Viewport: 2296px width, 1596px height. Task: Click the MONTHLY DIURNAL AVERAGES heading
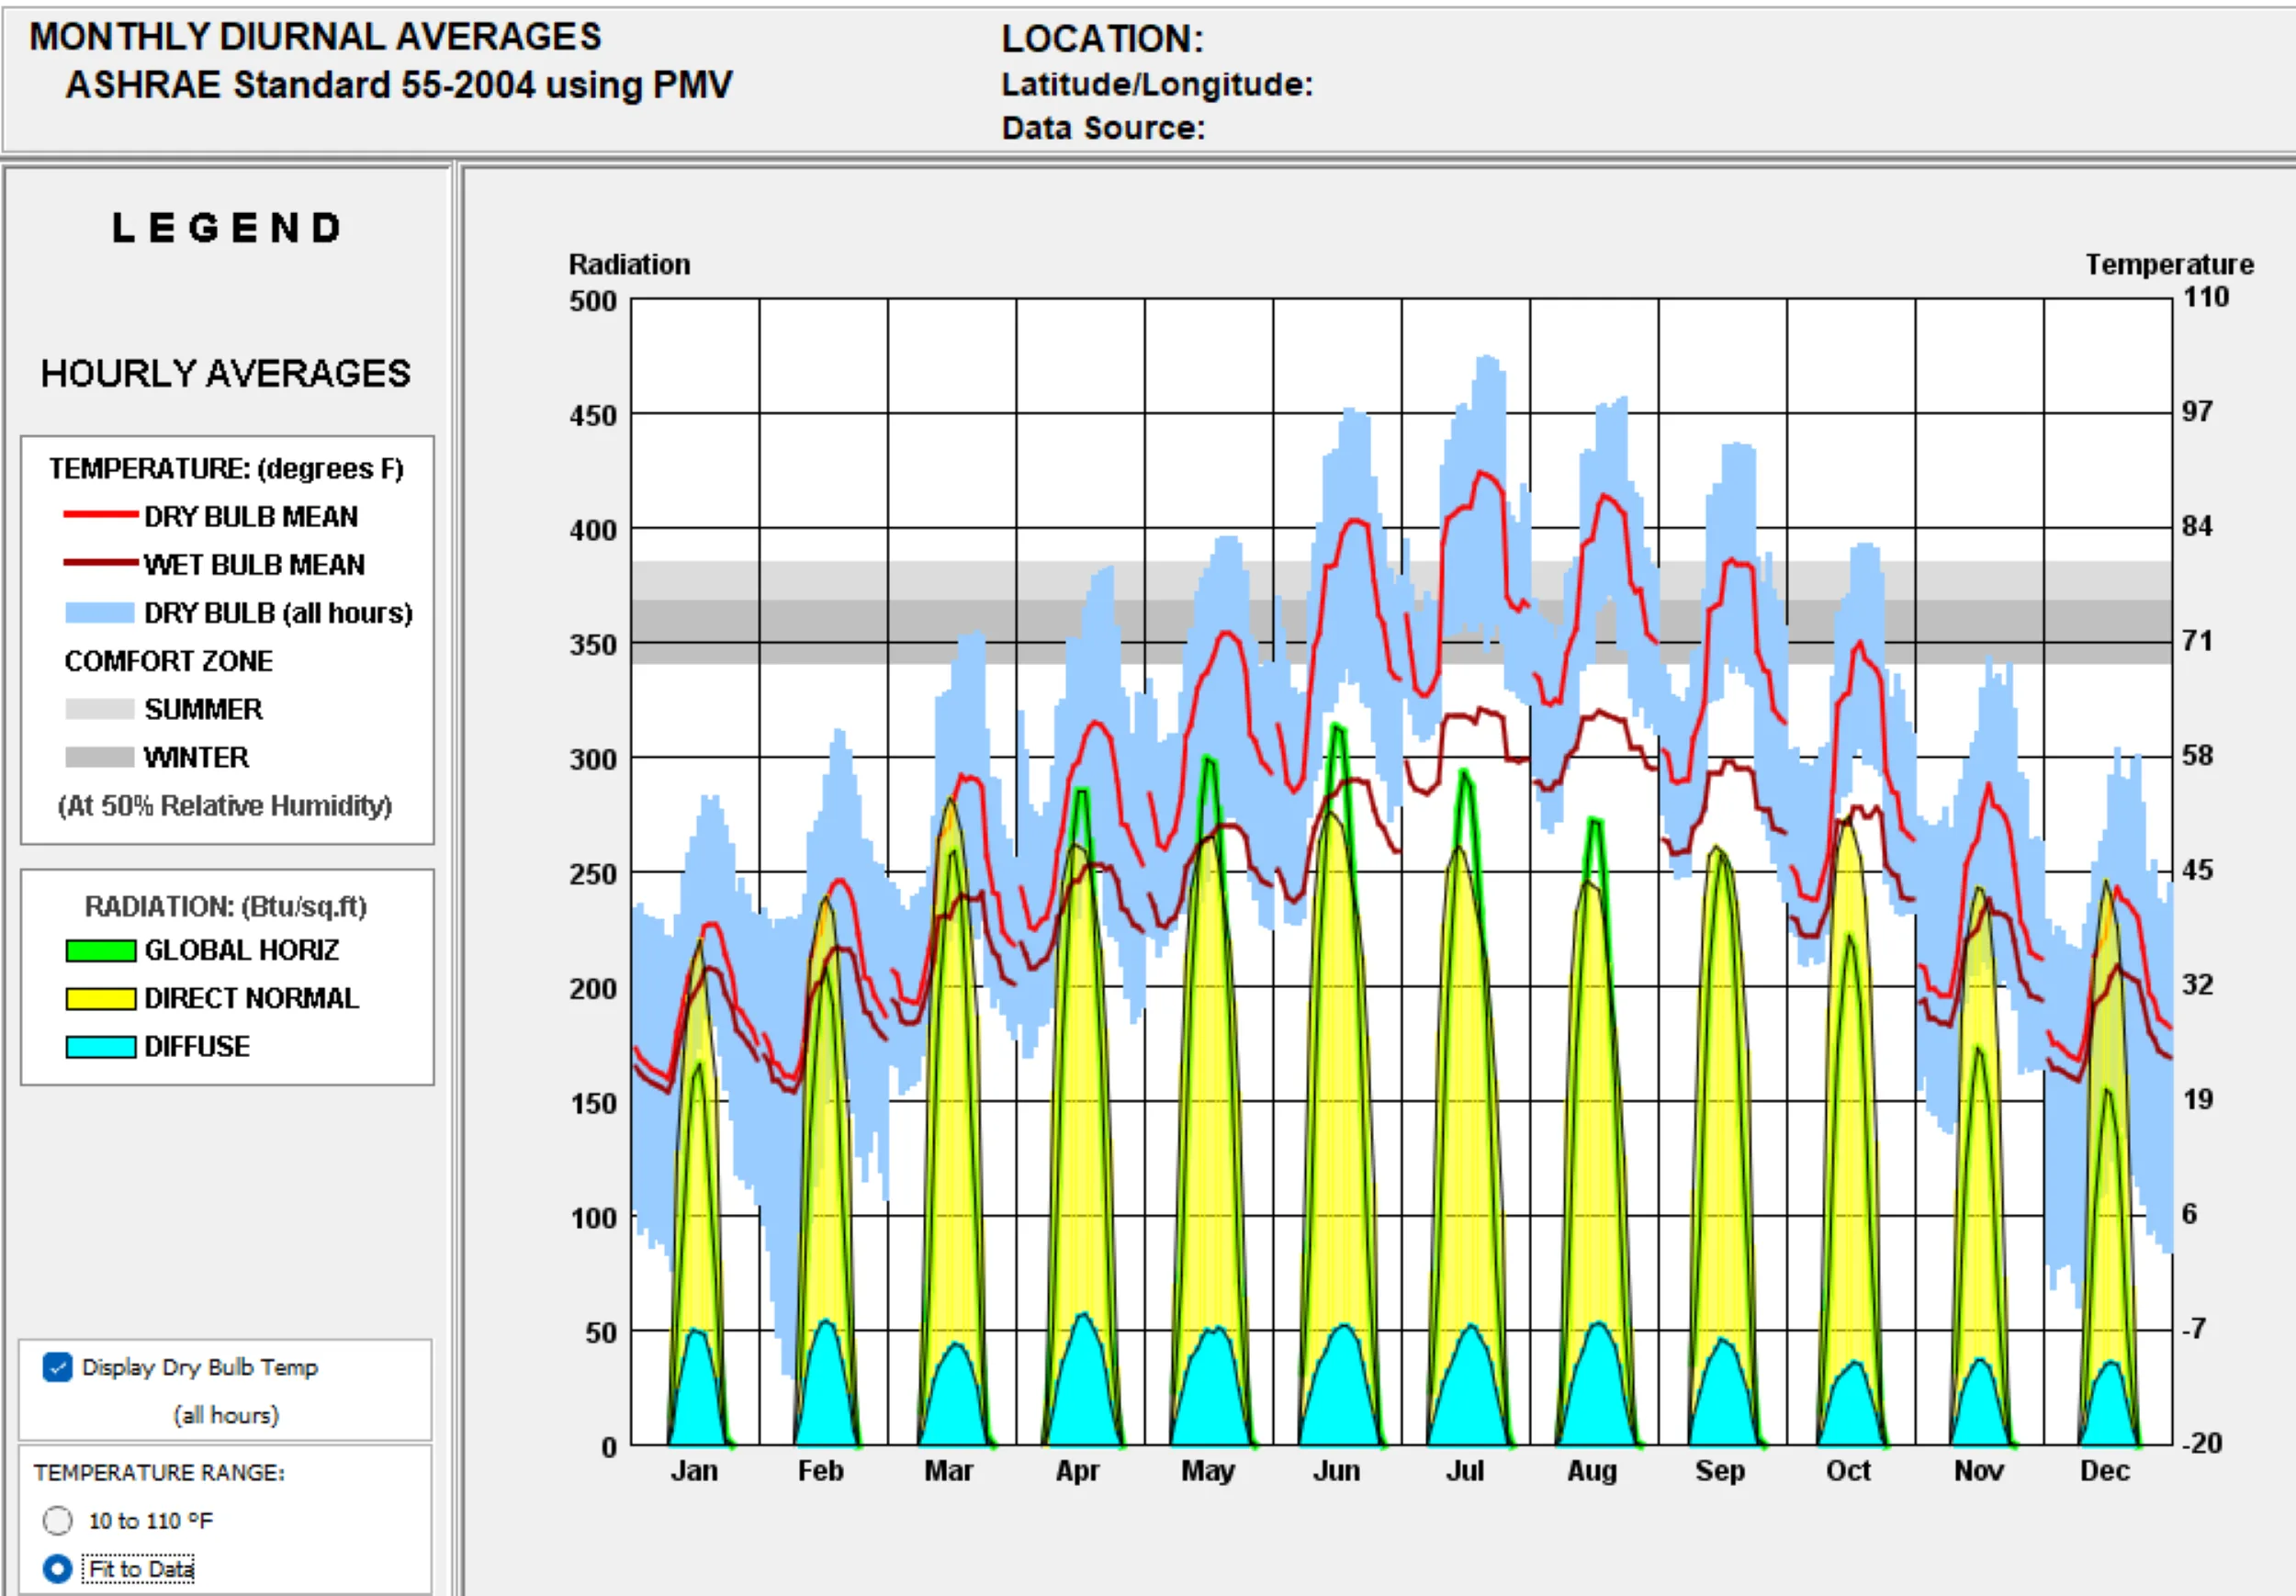point(315,37)
